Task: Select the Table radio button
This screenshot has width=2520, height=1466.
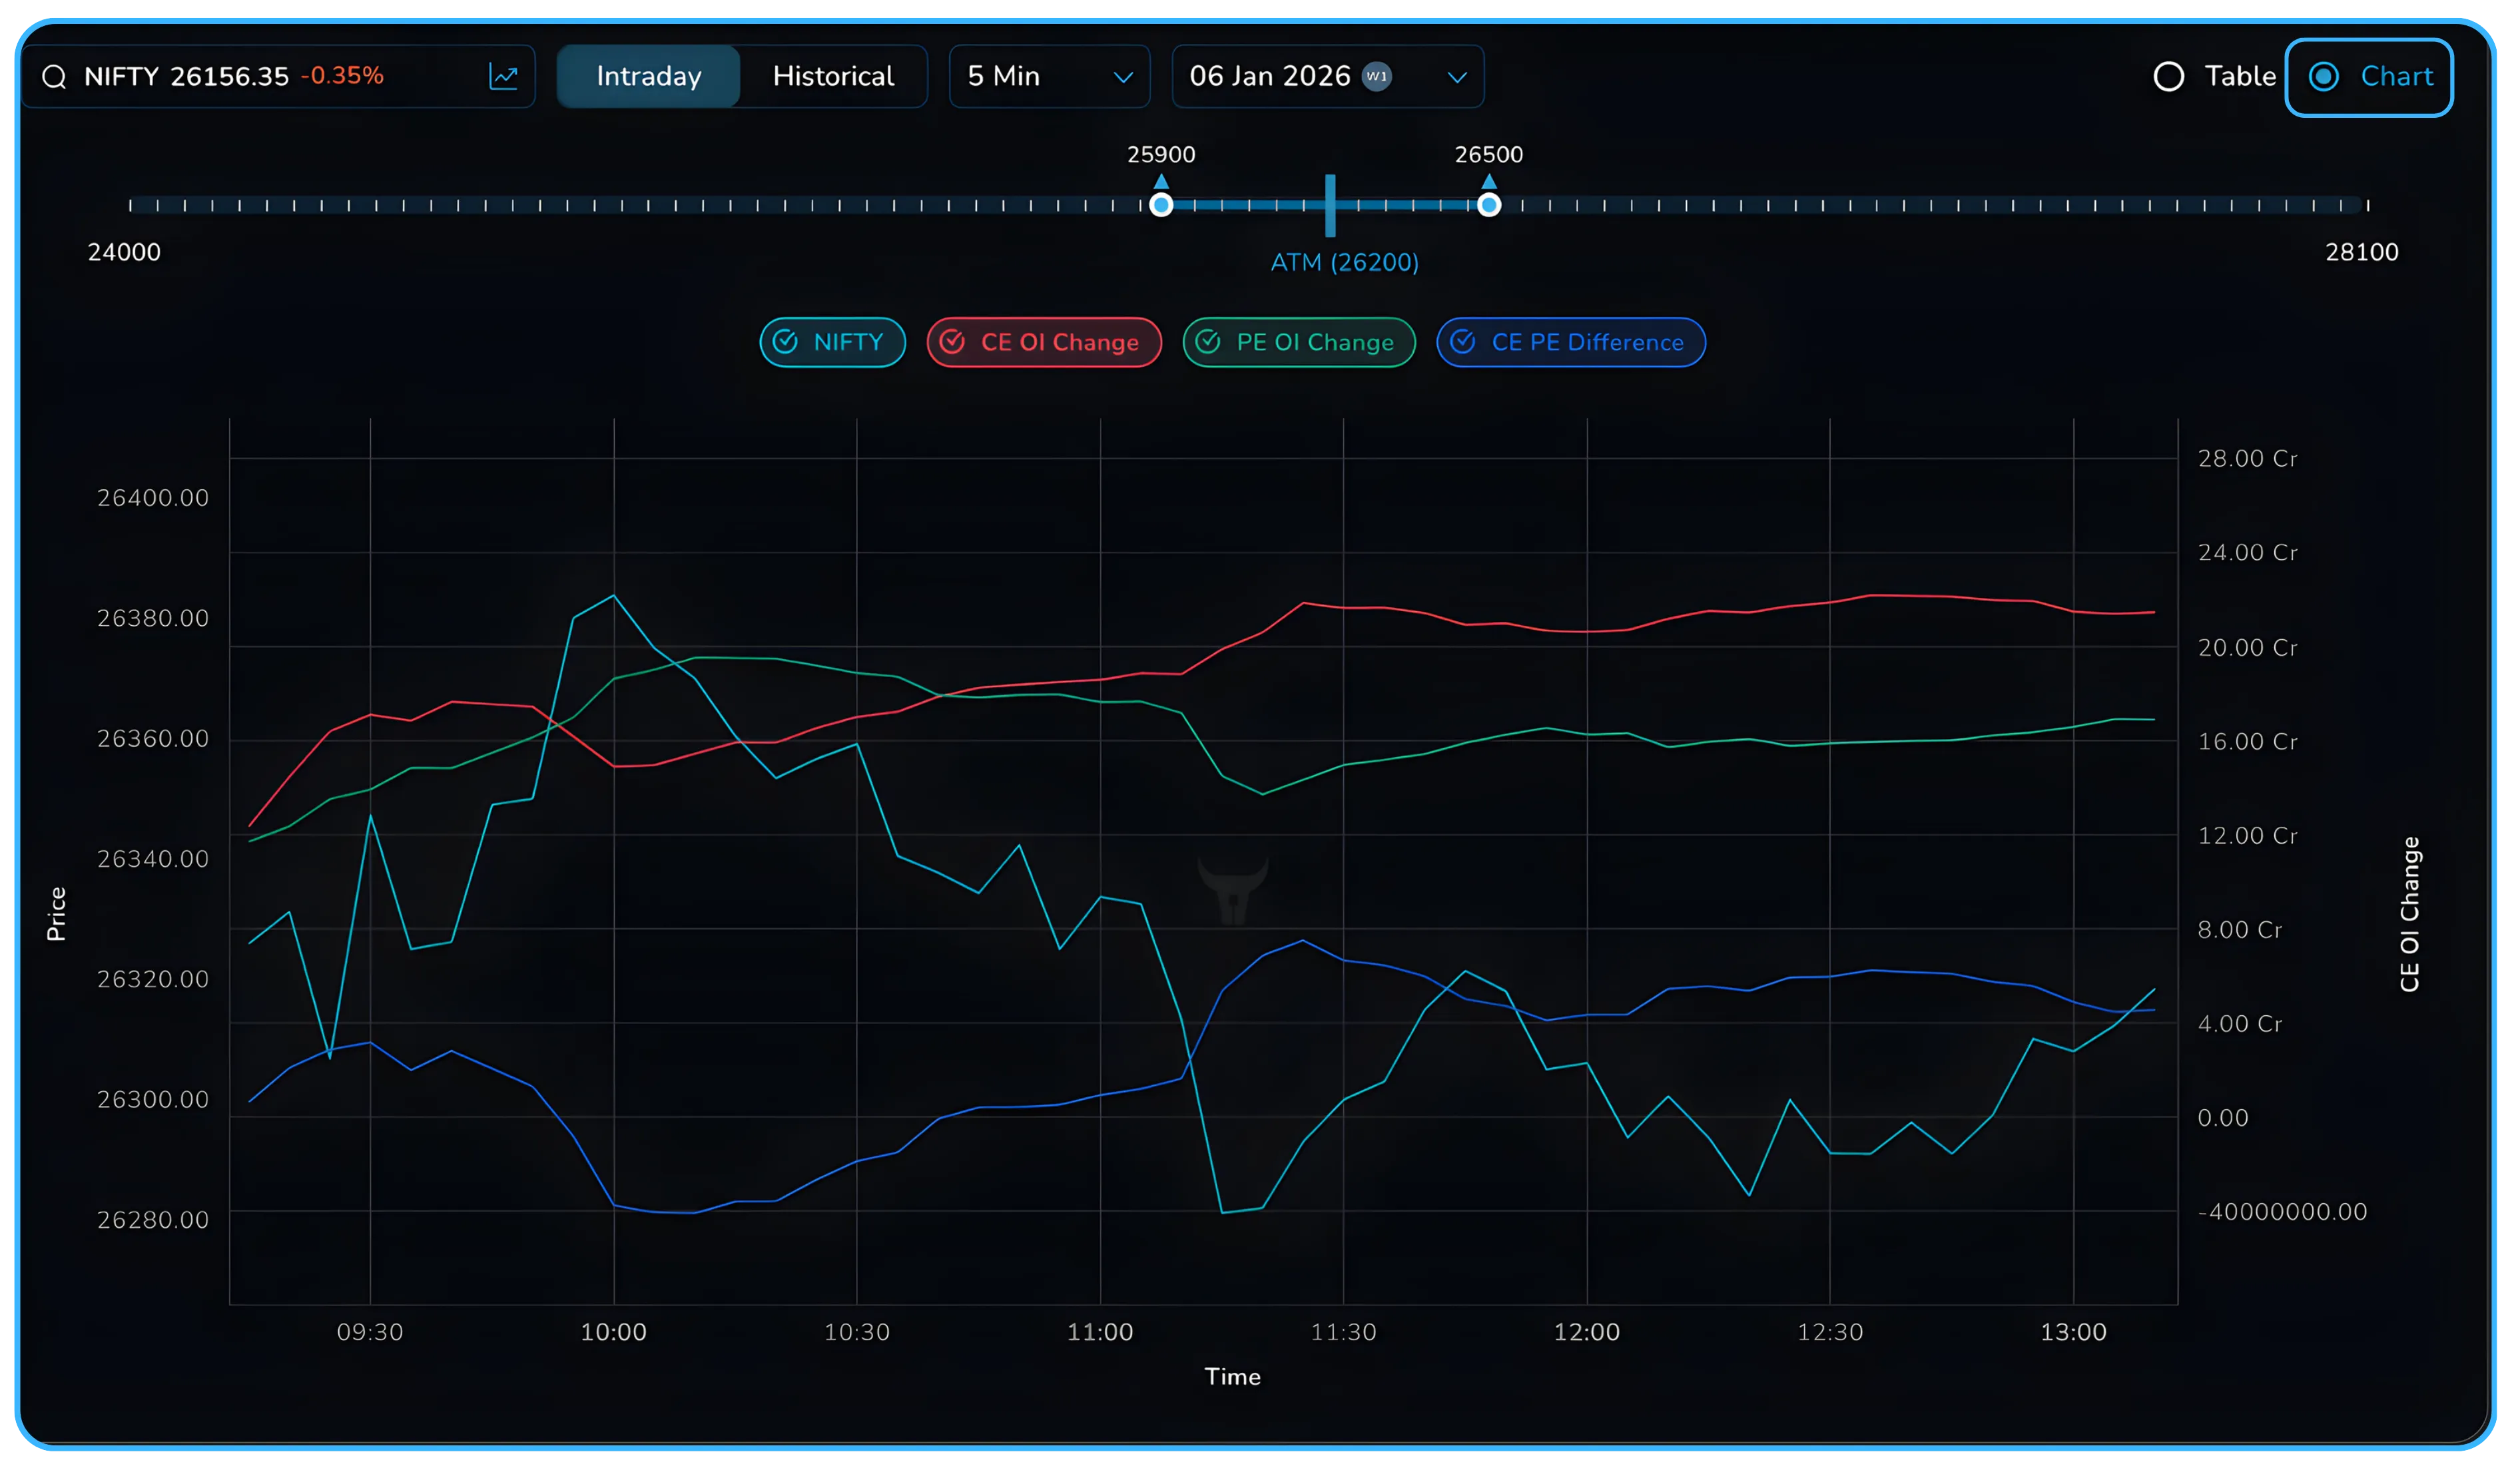Action: point(2168,76)
